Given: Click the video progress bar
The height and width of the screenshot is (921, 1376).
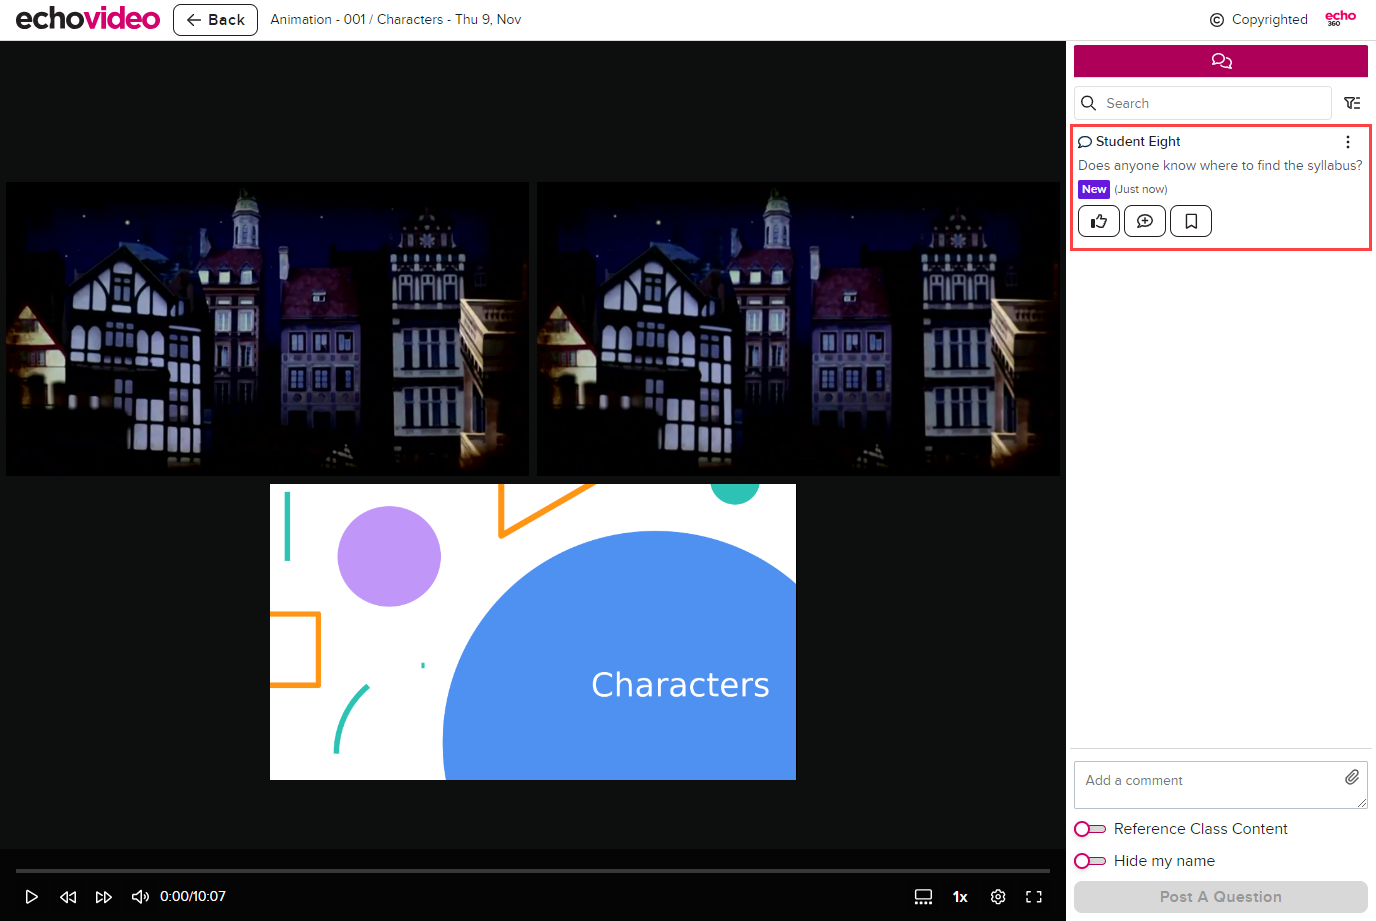Looking at the screenshot, I should (x=533, y=871).
